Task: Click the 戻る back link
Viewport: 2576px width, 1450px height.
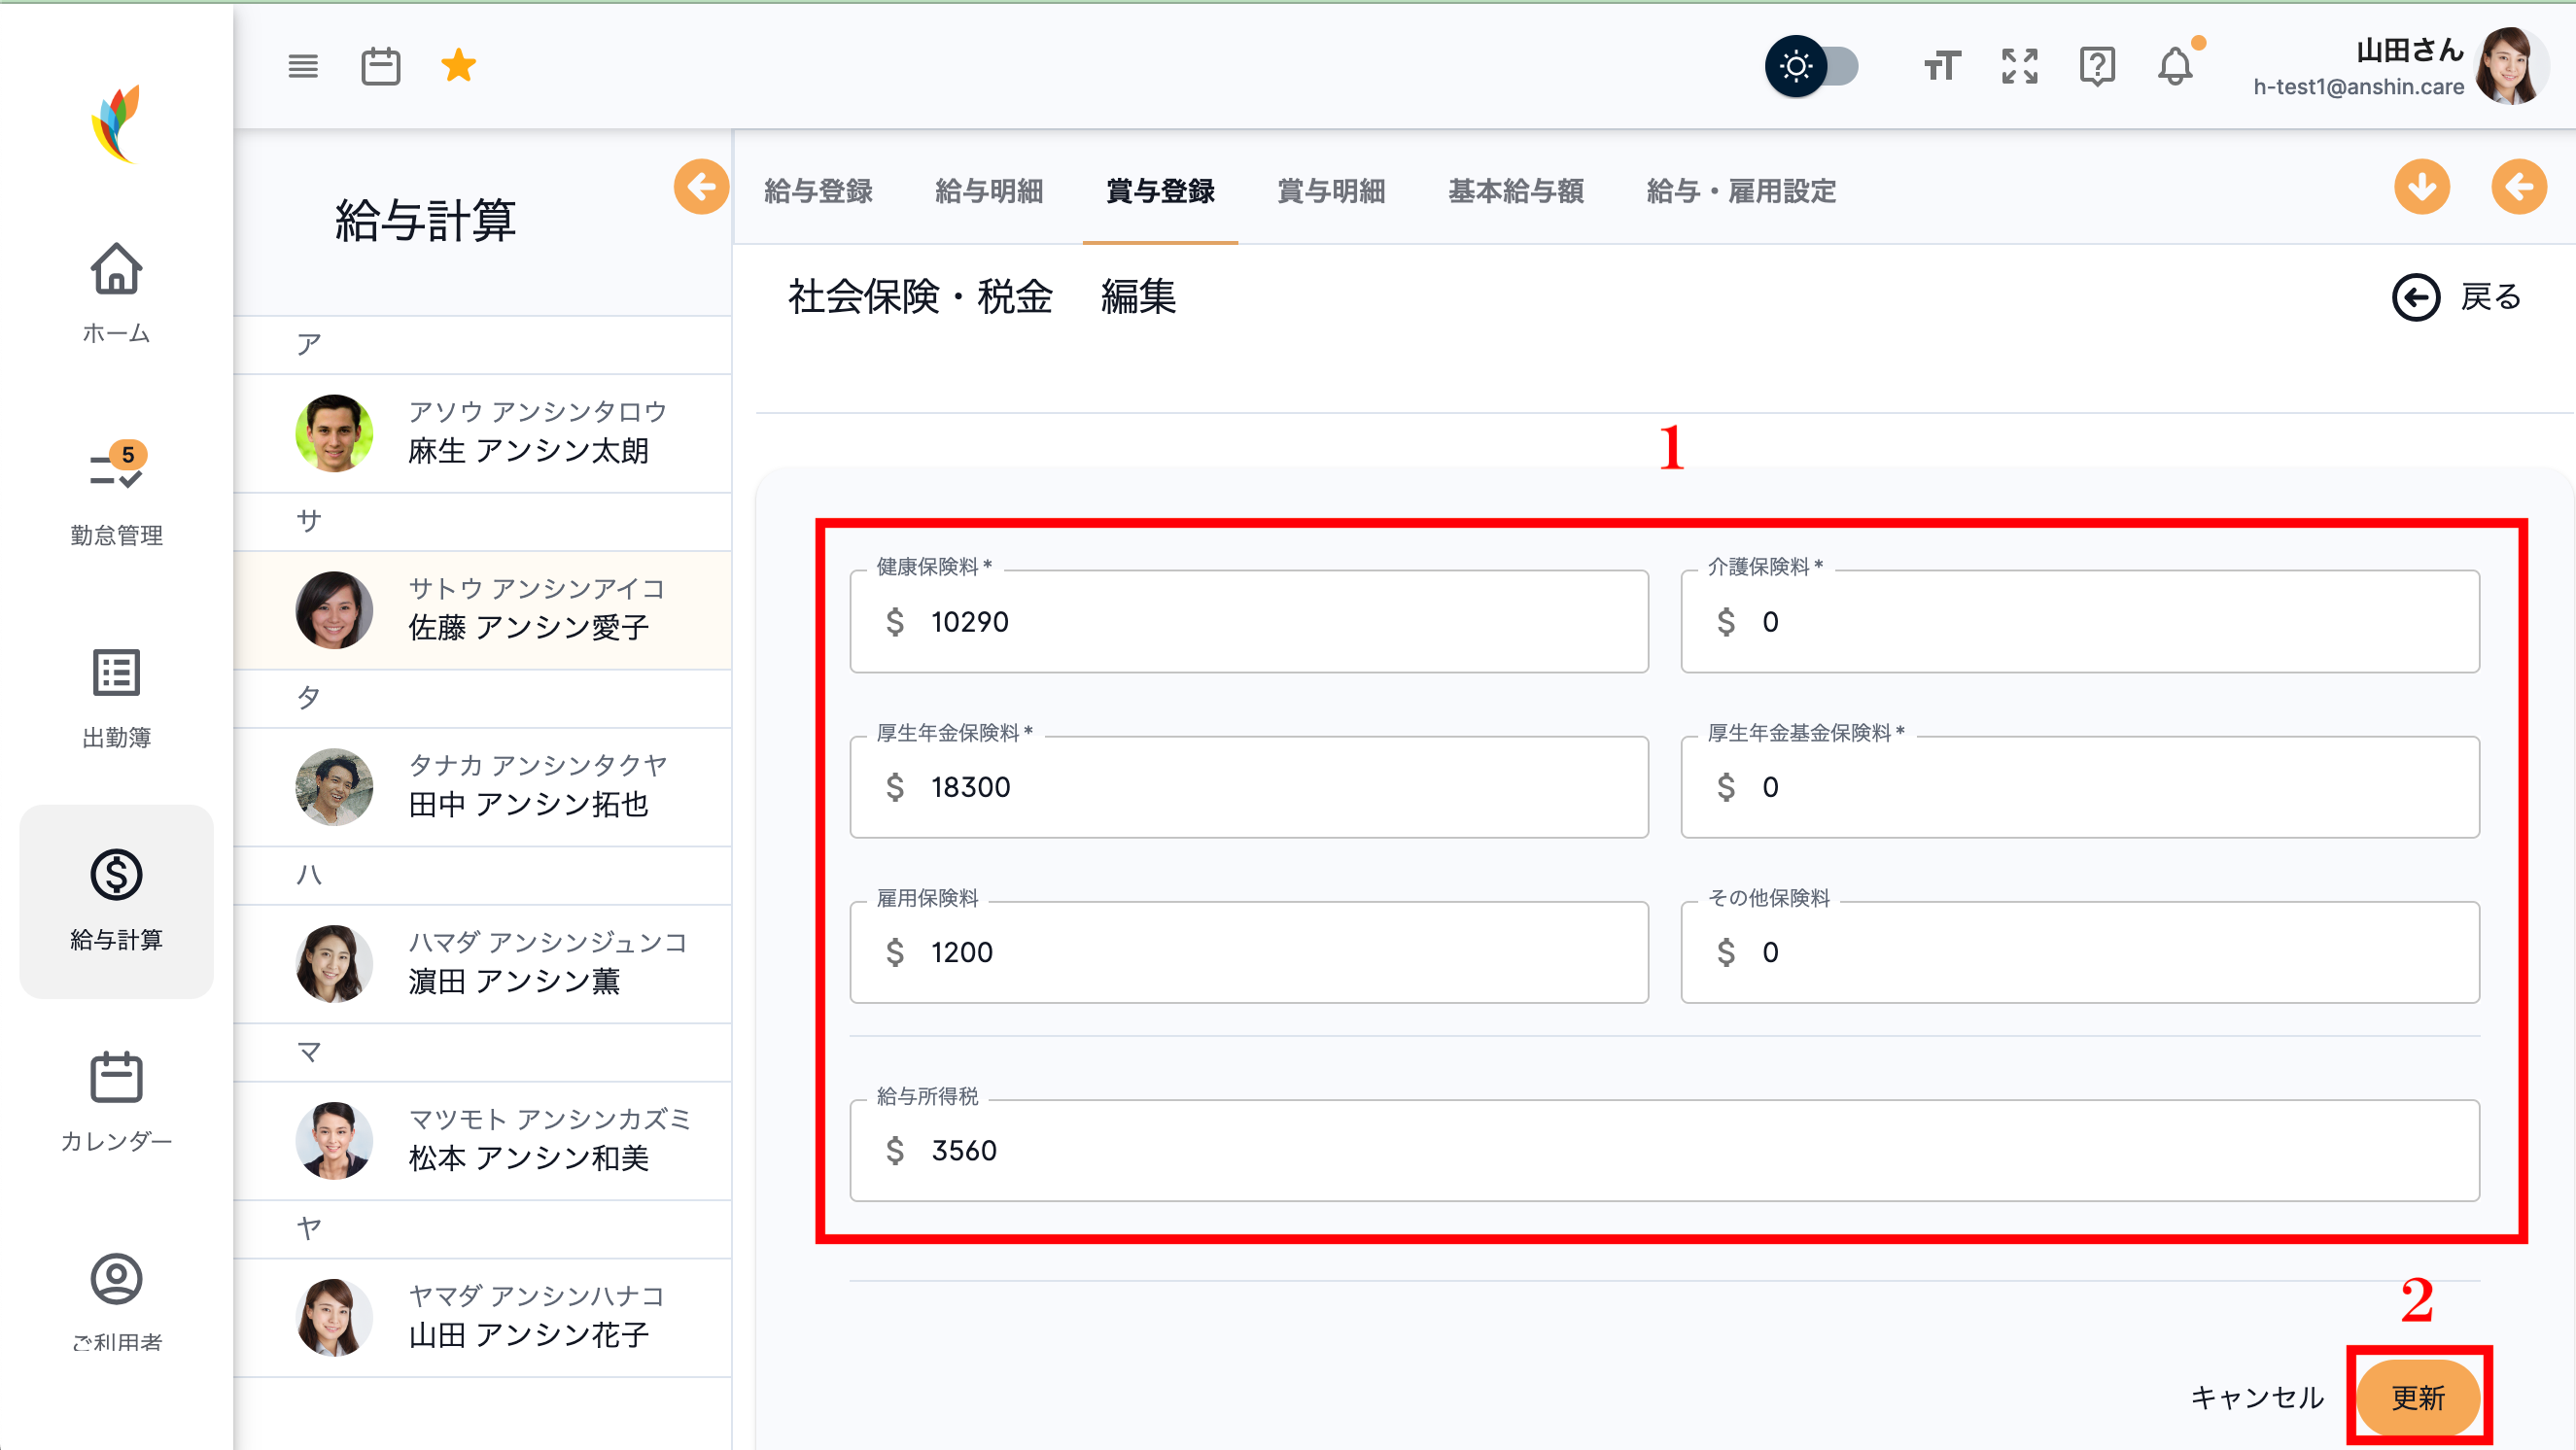Action: pyautogui.click(x=2457, y=297)
